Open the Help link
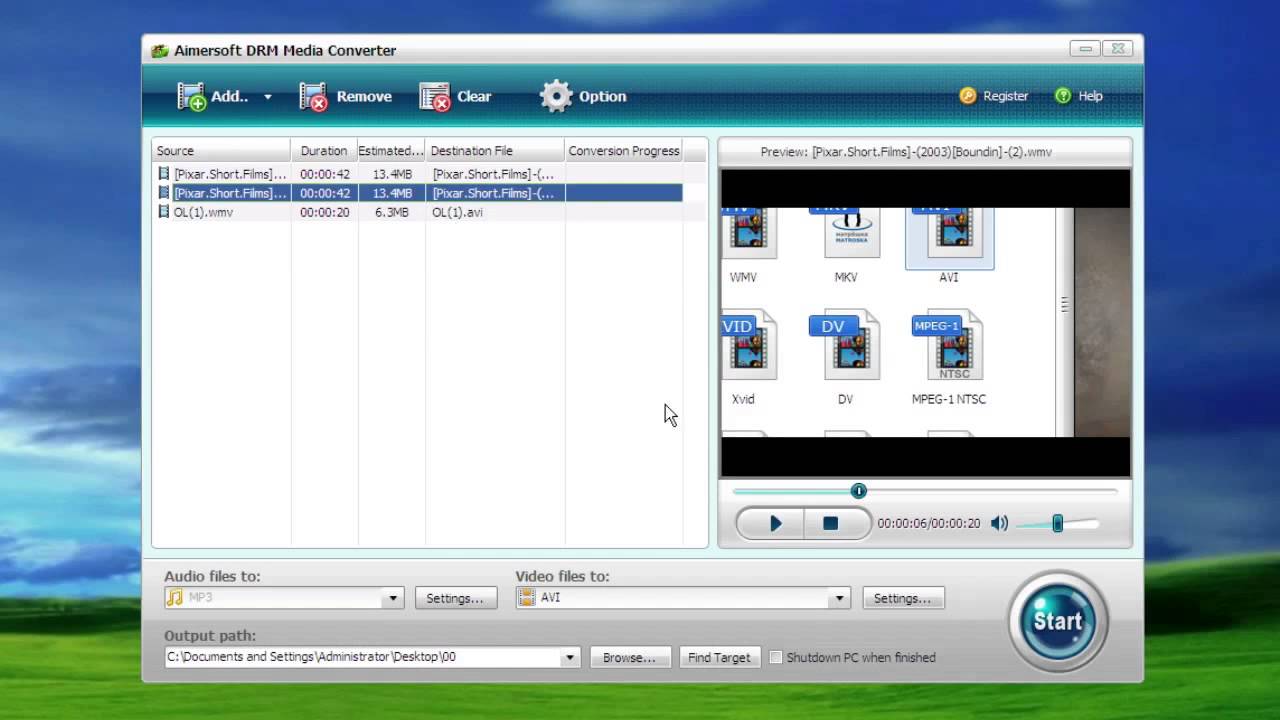 [x=1079, y=96]
